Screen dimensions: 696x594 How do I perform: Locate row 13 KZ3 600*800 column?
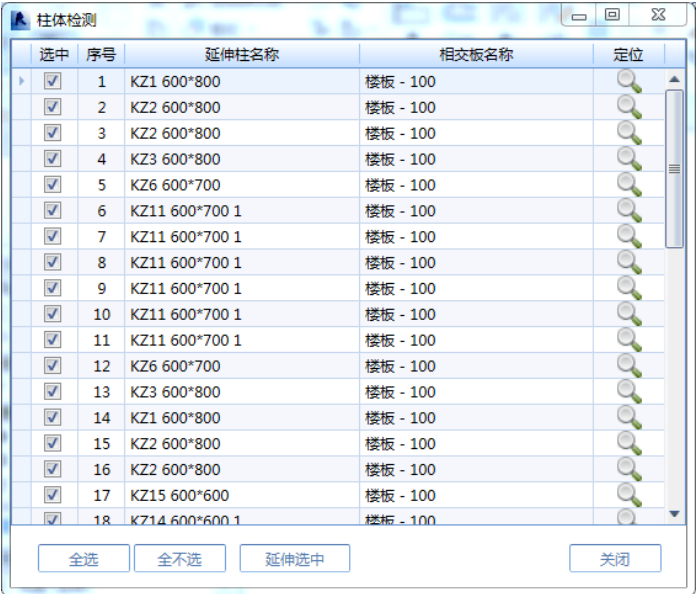(x=629, y=392)
